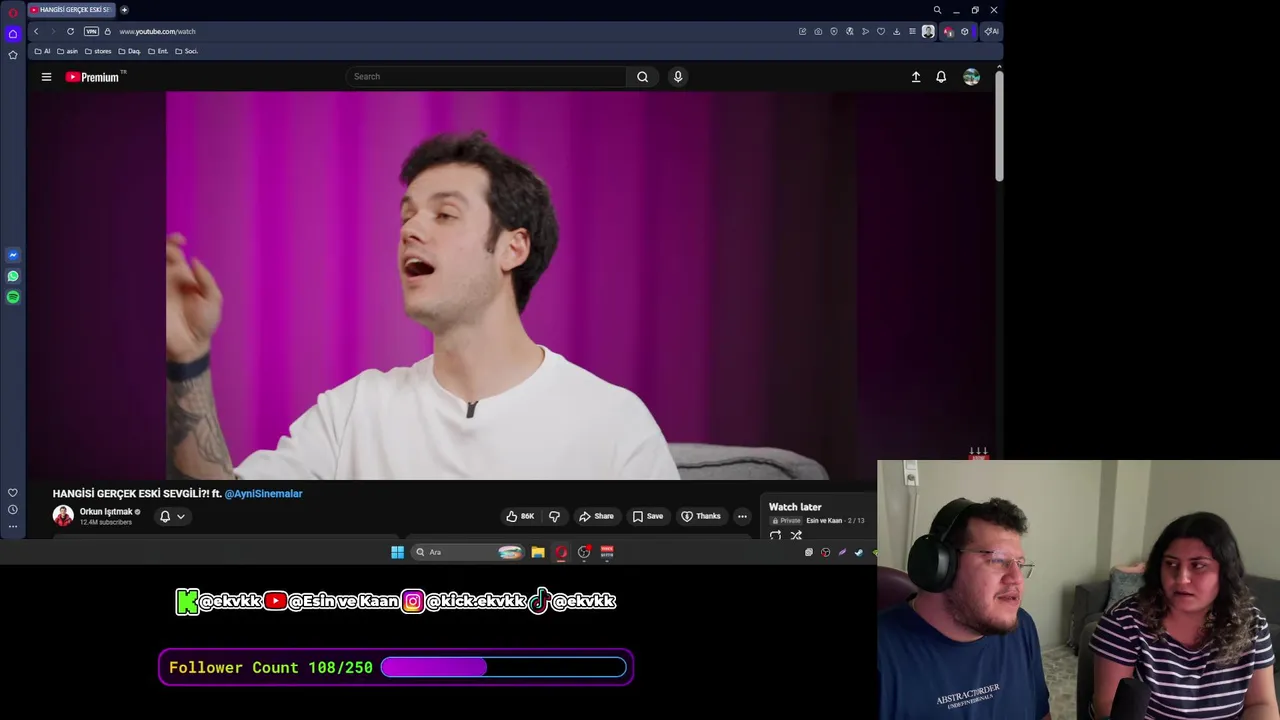The image size is (1280, 720).
Task: Open the Daq. bookmarks folder
Action: [130, 51]
